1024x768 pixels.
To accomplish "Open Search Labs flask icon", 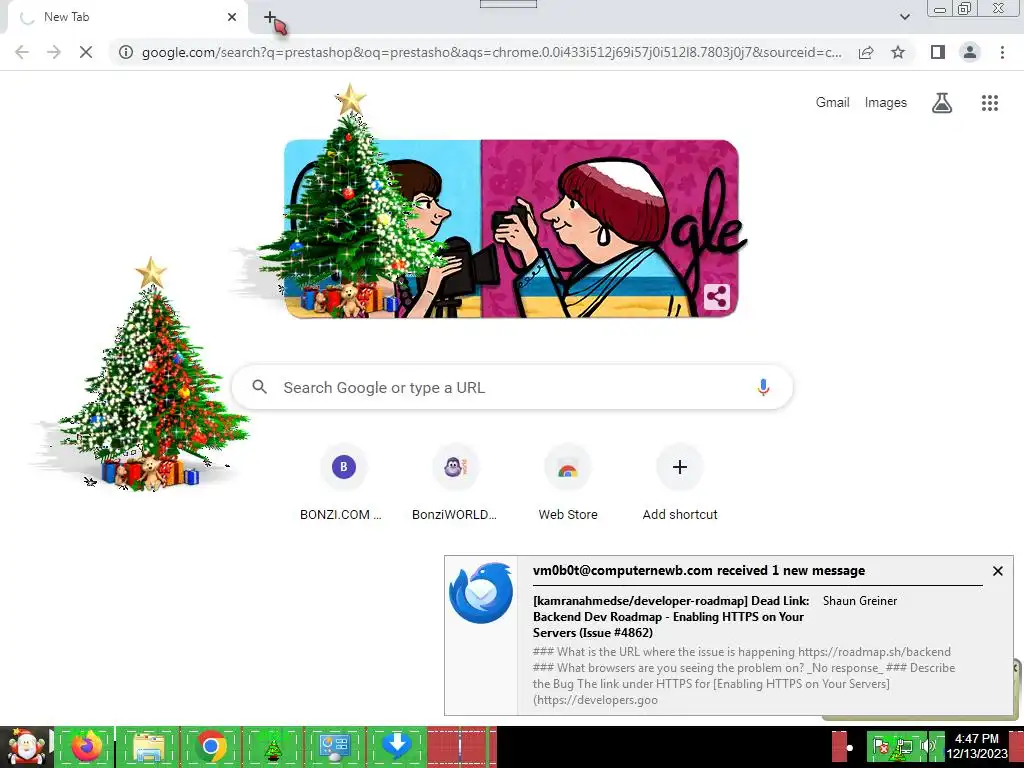I will 942,103.
